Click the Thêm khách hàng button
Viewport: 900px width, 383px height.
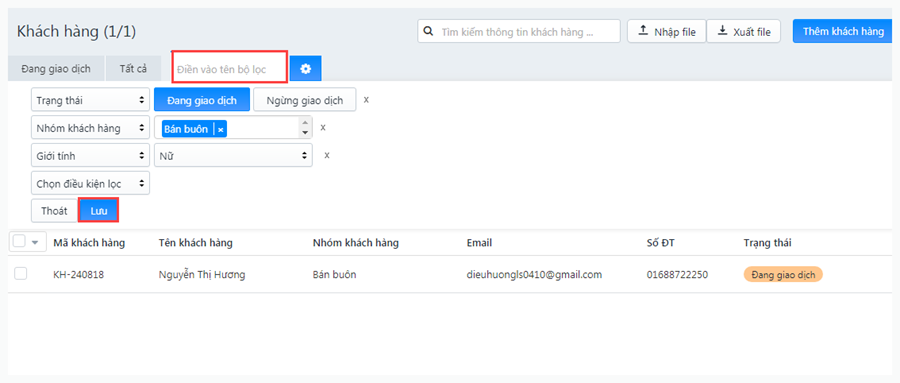pyautogui.click(x=843, y=31)
